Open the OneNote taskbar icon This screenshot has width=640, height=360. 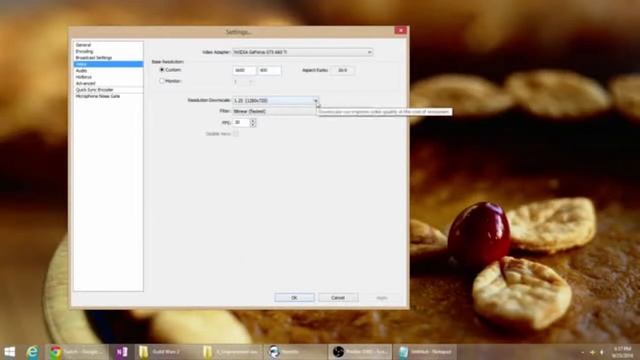[x=121, y=352]
